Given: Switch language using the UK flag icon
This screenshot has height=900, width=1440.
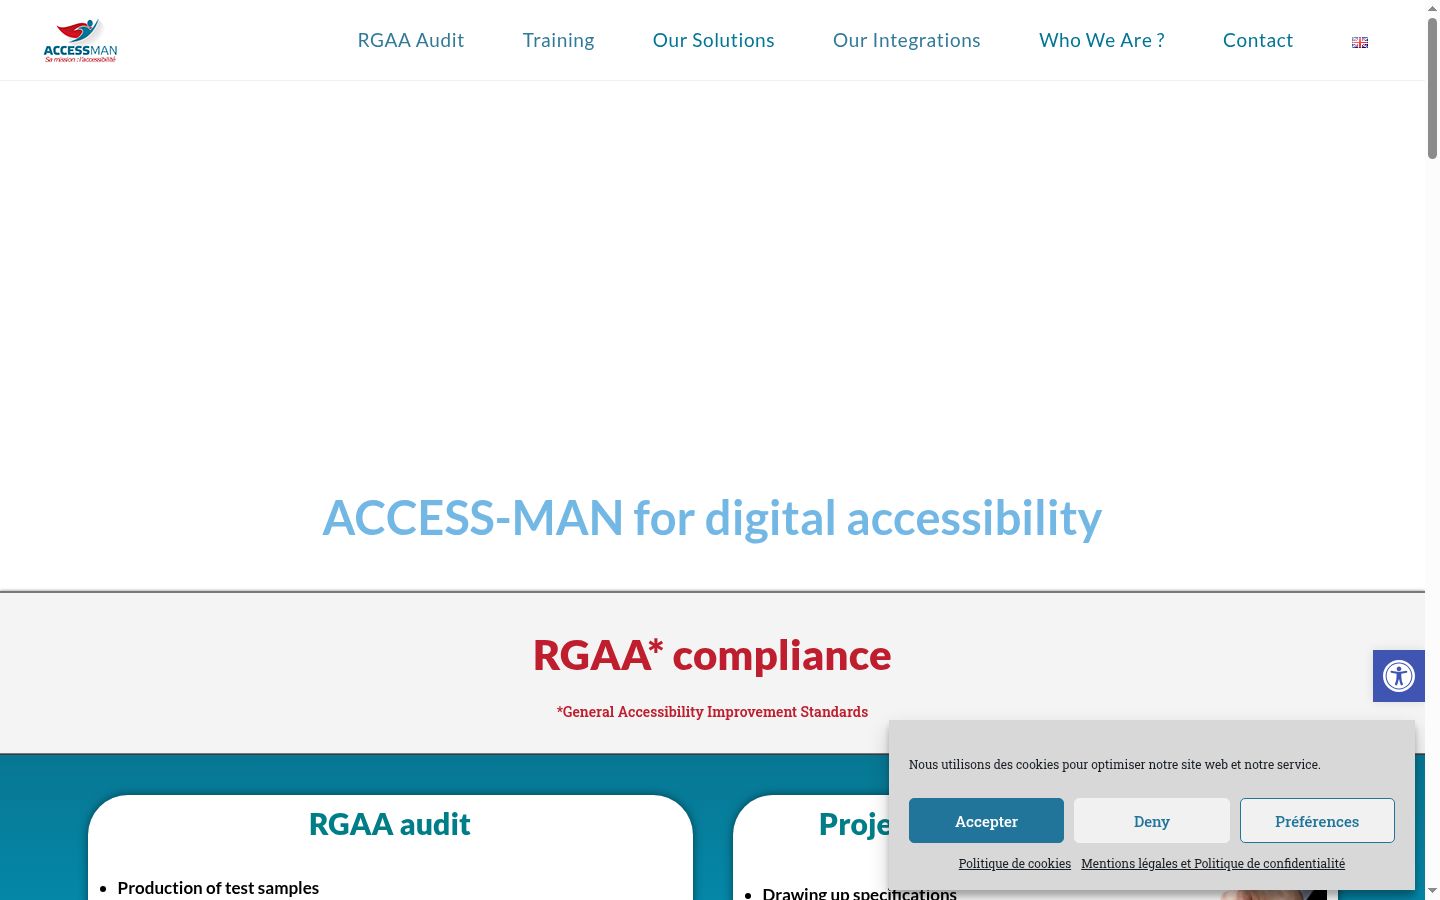Looking at the screenshot, I should click(1360, 42).
